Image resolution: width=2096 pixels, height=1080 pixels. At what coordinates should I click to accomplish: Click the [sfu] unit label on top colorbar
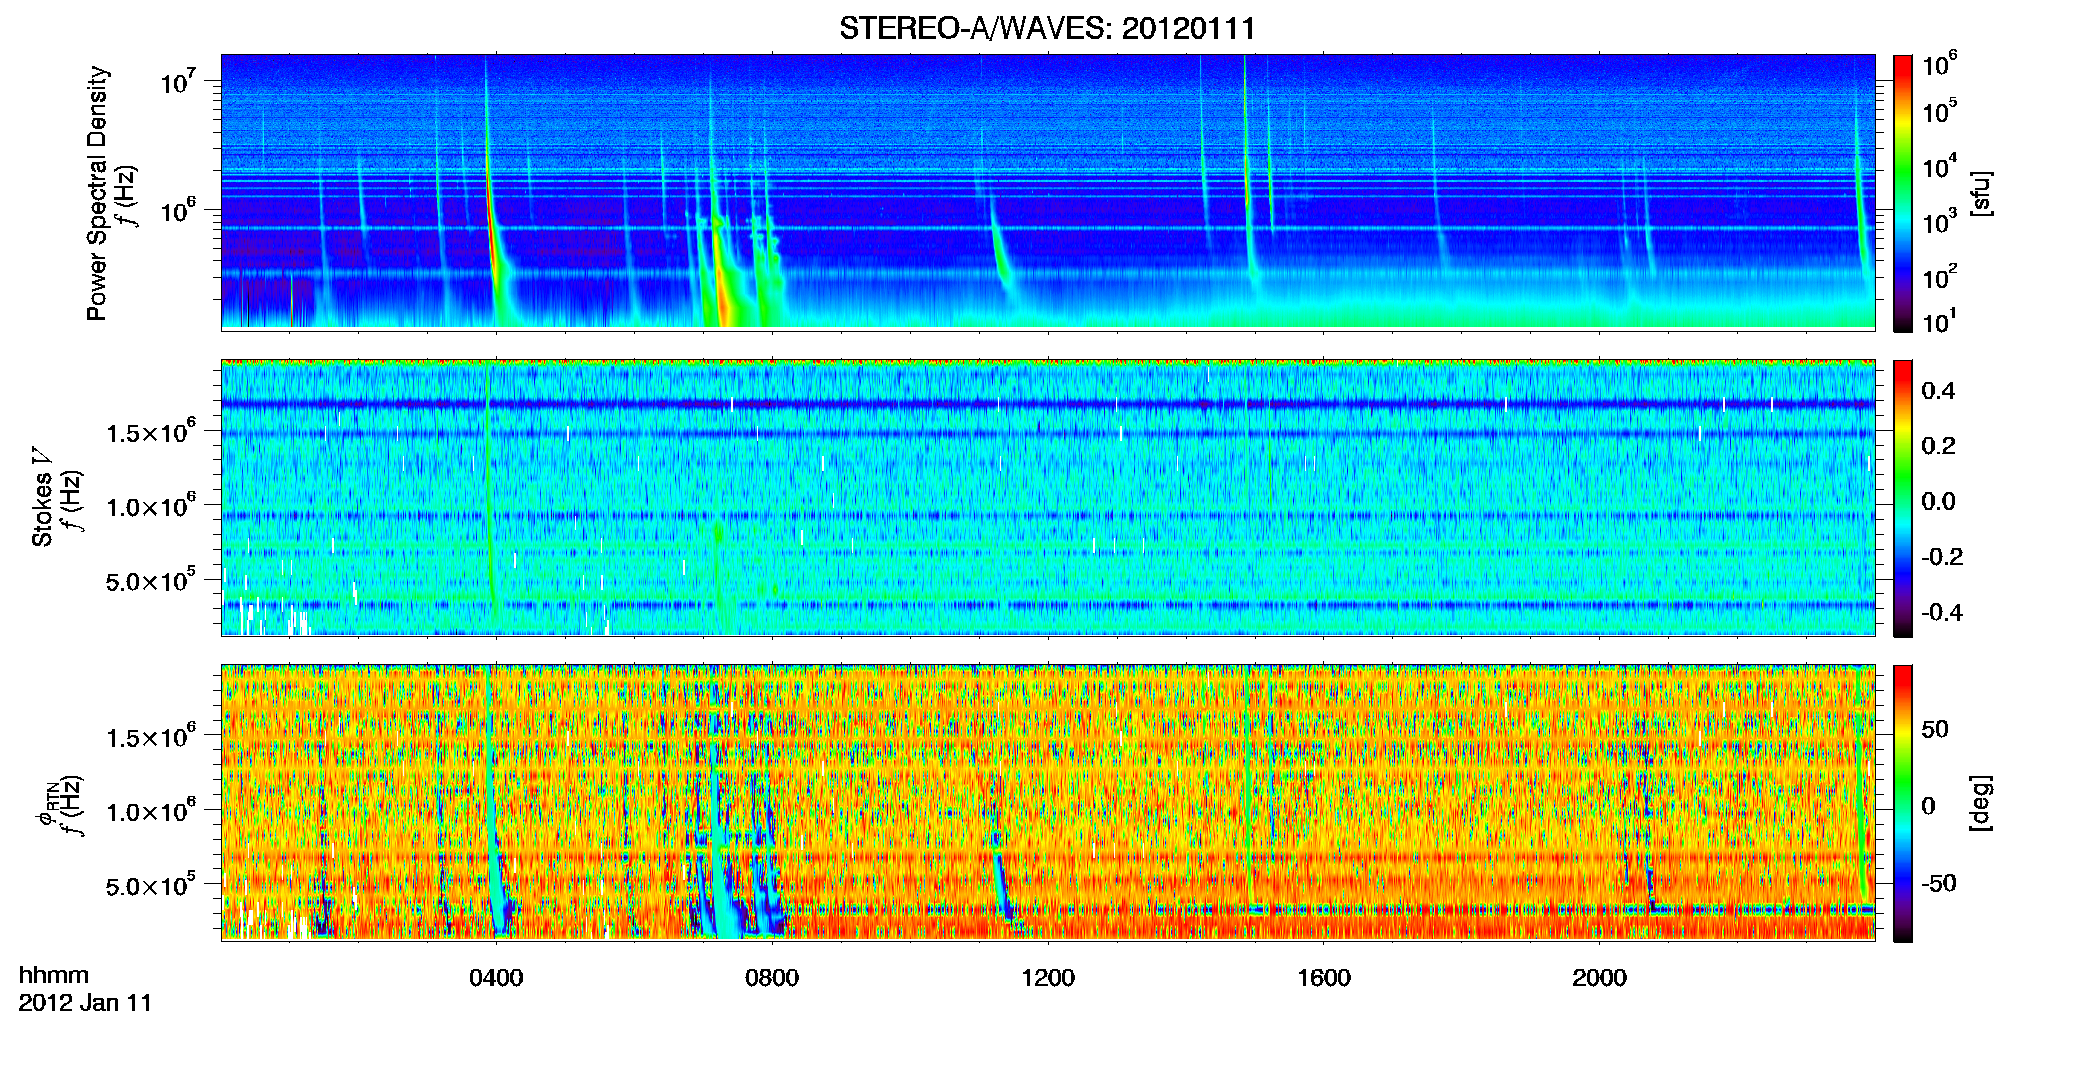point(1982,193)
